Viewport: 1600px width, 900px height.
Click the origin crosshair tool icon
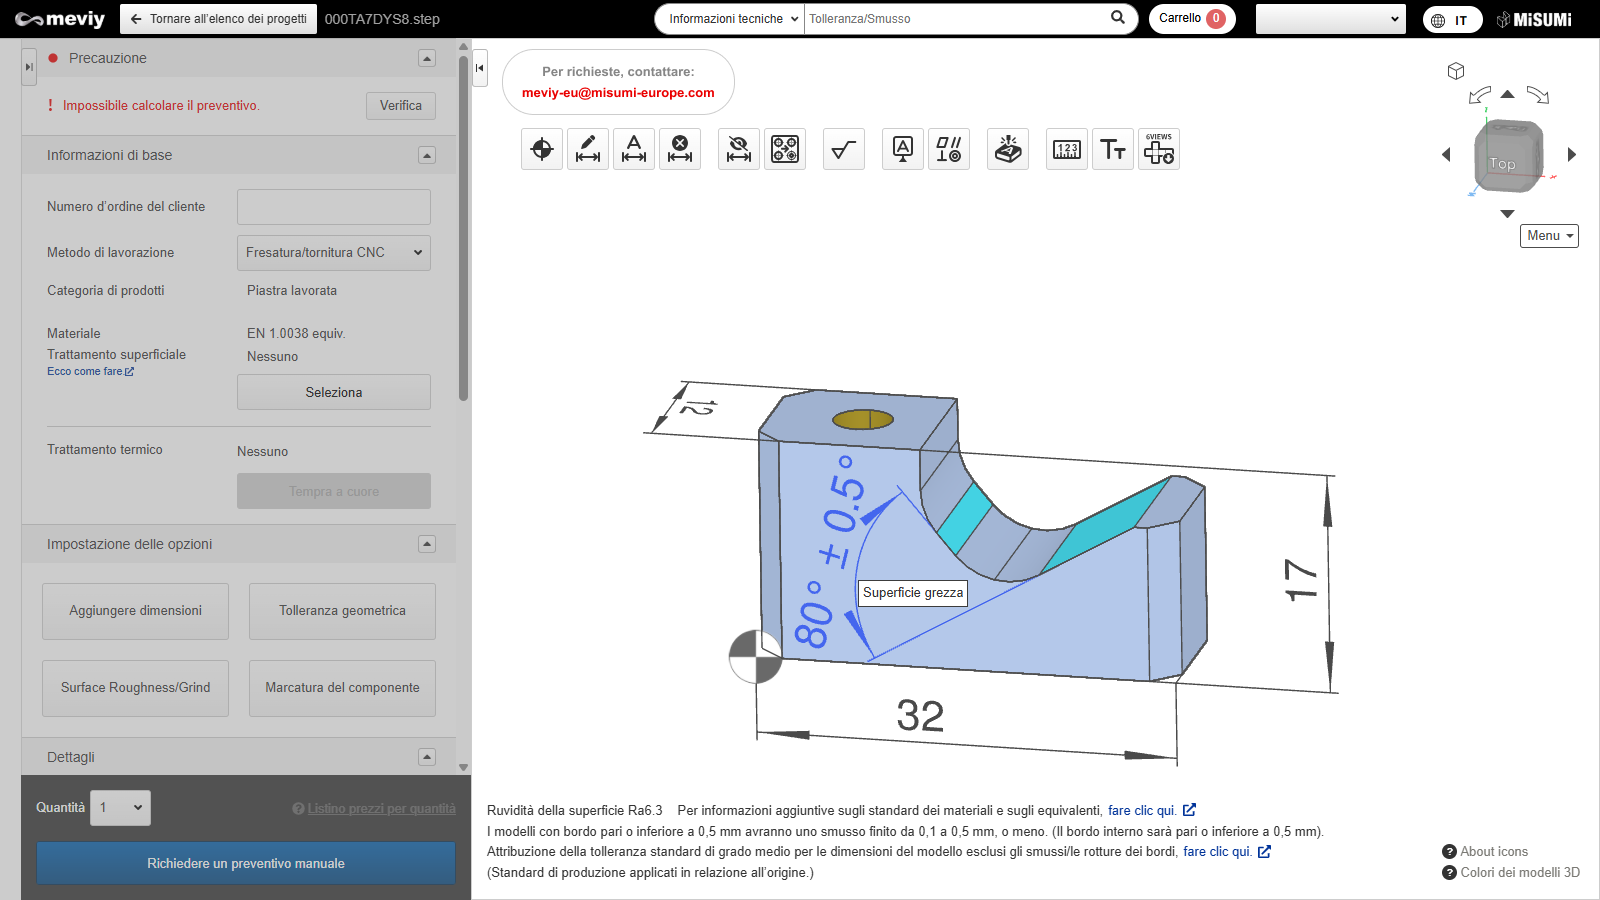pos(542,149)
